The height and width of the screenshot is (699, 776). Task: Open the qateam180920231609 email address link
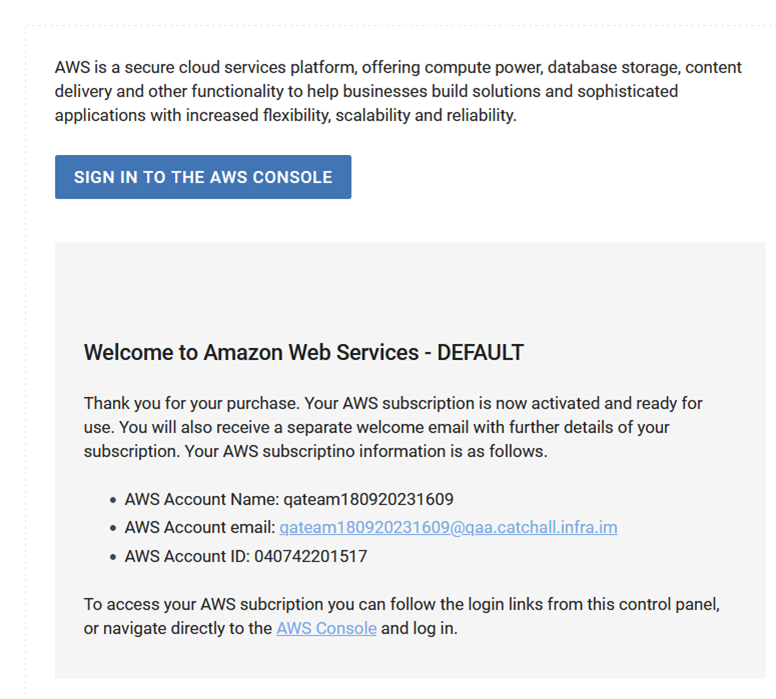click(x=448, y=527)
